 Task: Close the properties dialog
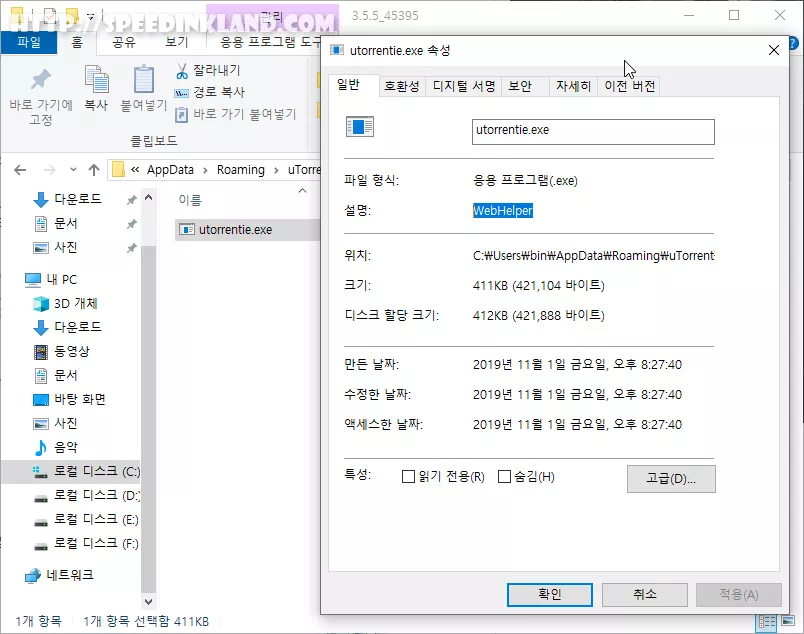tap(774, 50)
